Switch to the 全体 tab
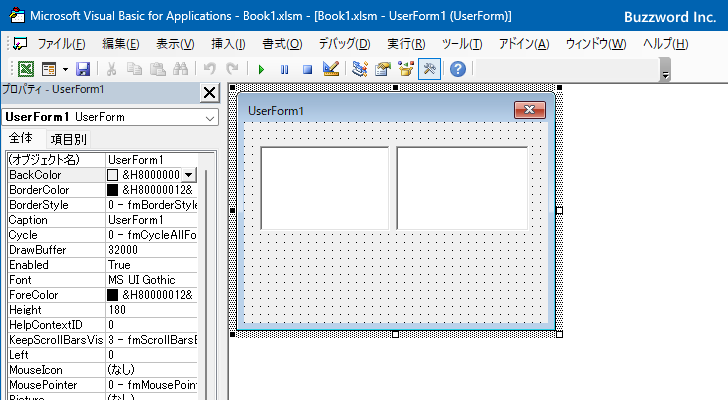The width and height of the screenshot is (728, 400). [21, 138]
